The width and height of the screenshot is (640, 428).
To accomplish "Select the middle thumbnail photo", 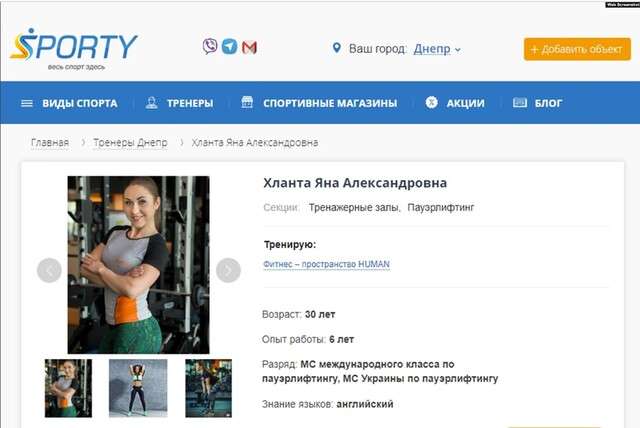I will (138, 388).
